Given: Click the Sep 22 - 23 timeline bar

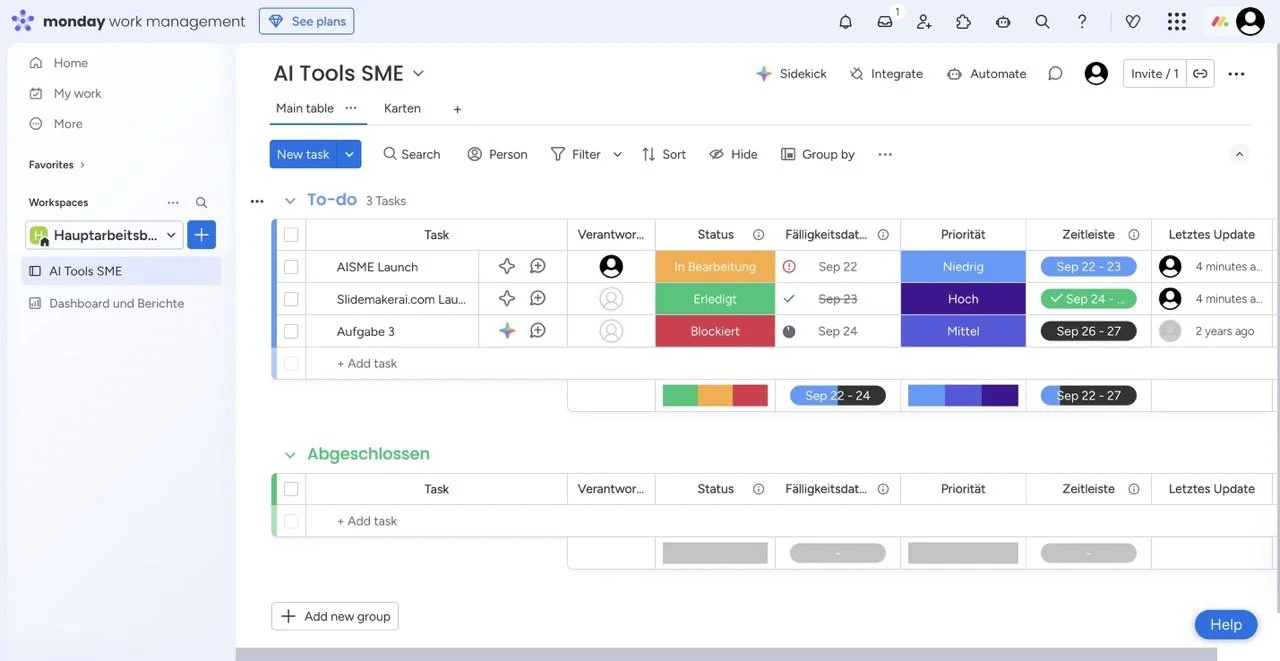Looking at the screenshot, I should 1087,266.
